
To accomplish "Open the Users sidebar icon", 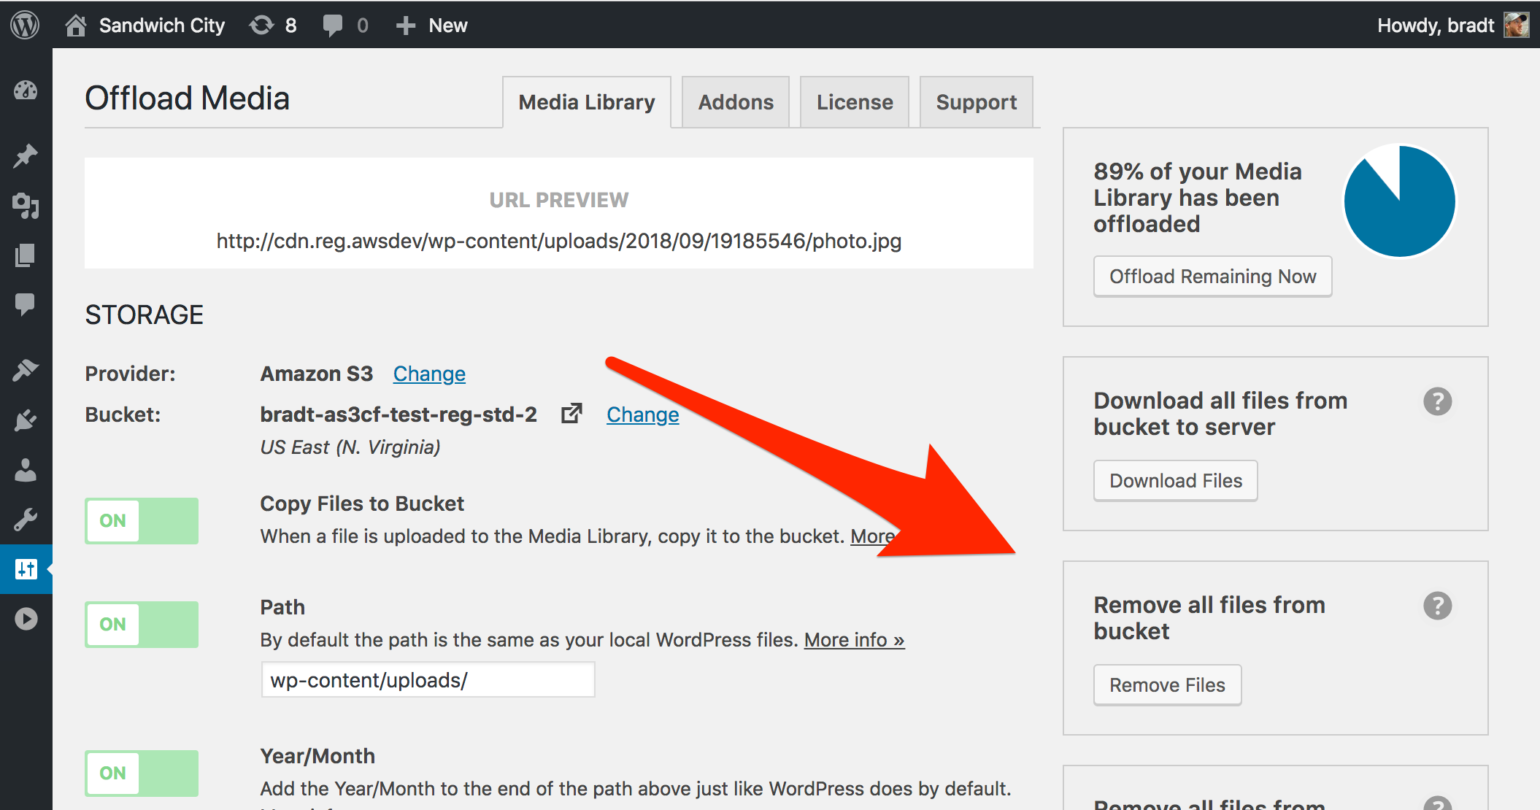I will click(x=26, y=470).
